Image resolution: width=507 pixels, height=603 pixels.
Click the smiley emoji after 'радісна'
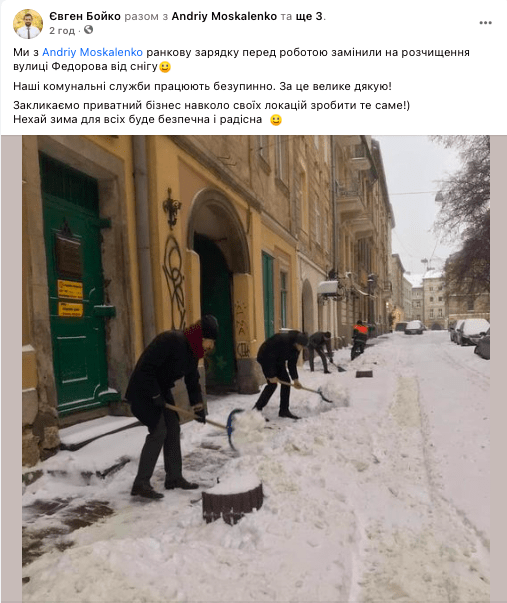click(276, 120)
